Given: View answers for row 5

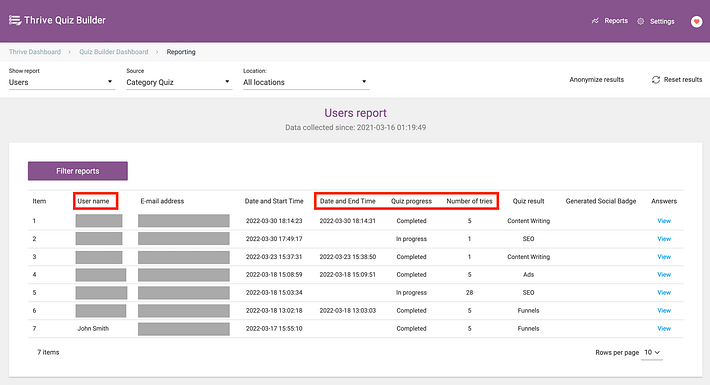Looking at the screenshot, I should [x=664, y=293].
